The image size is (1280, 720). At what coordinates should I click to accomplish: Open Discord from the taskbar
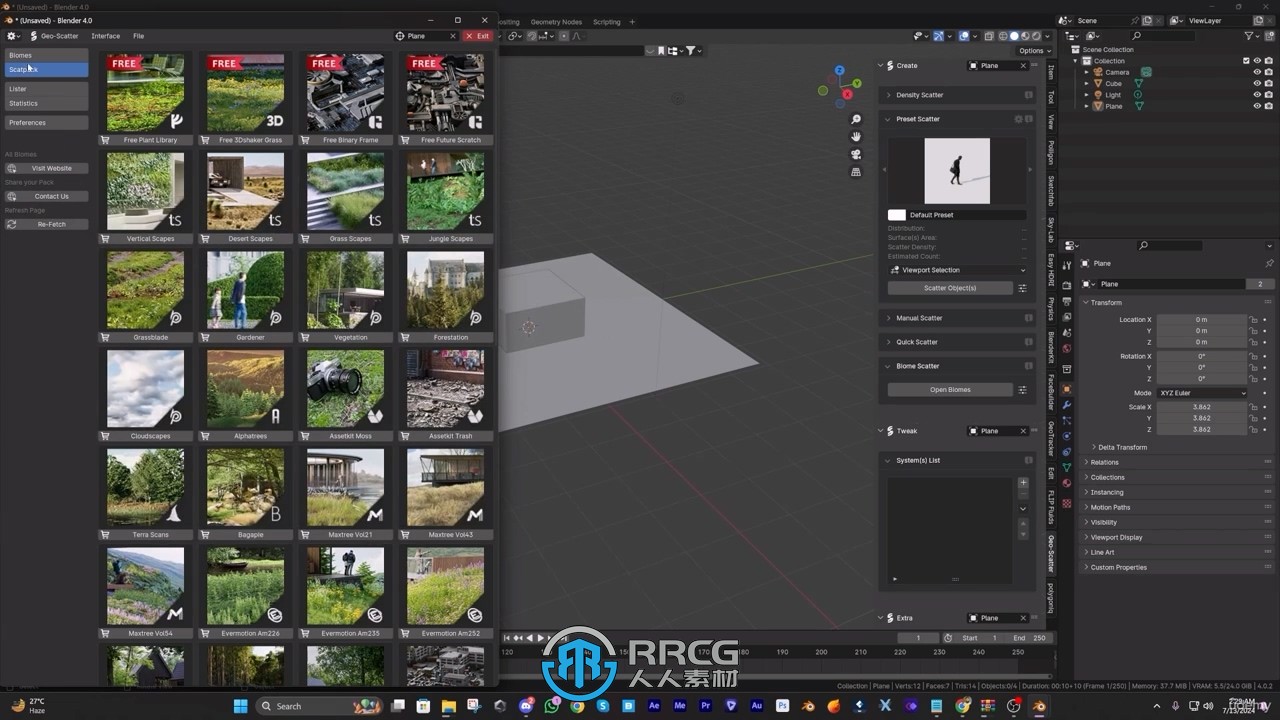(x=526, y=706)
